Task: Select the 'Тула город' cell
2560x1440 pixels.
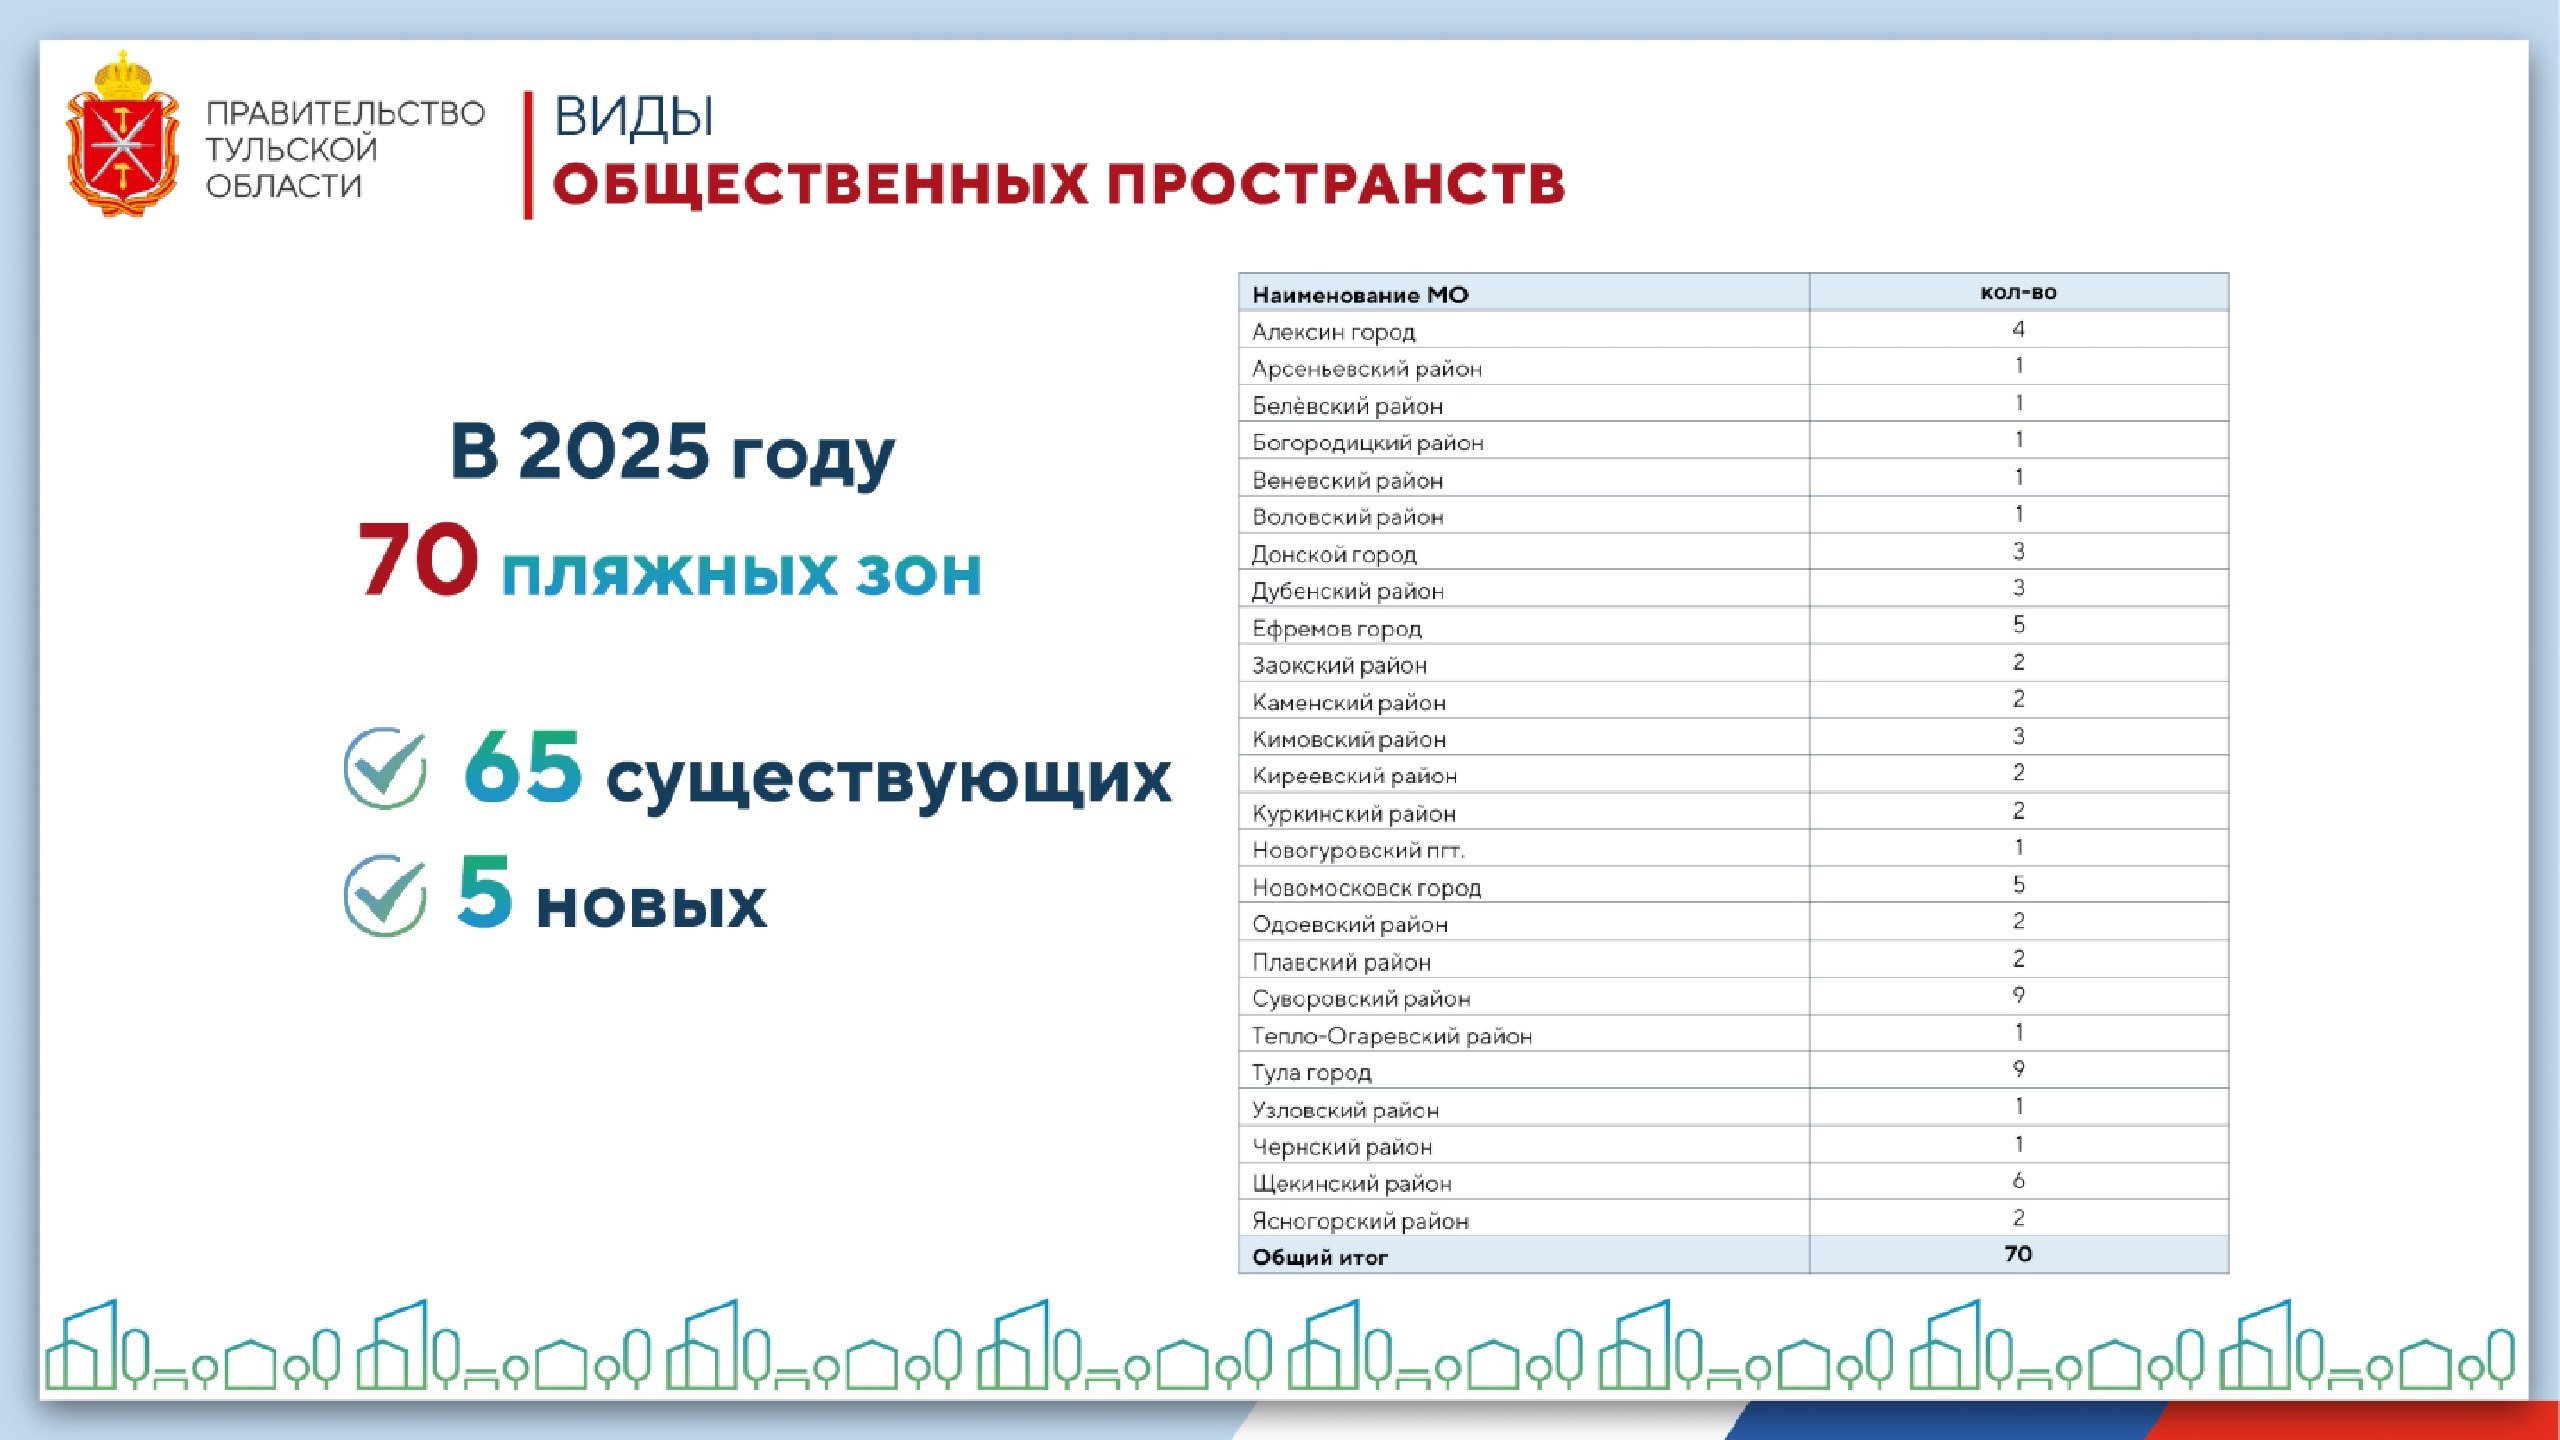Action: 1524,1071
